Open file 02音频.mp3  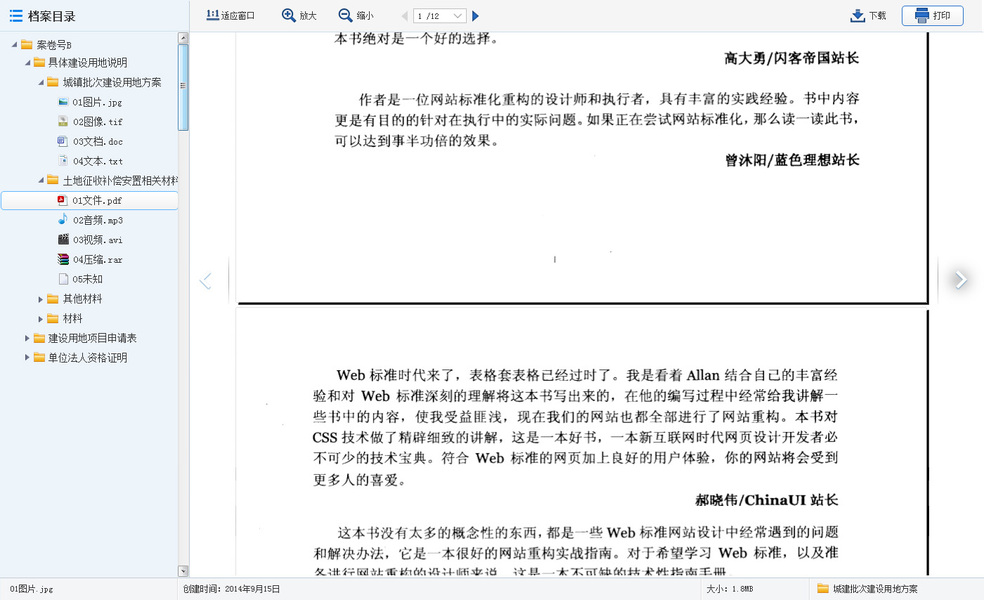[x=97, y=220]
